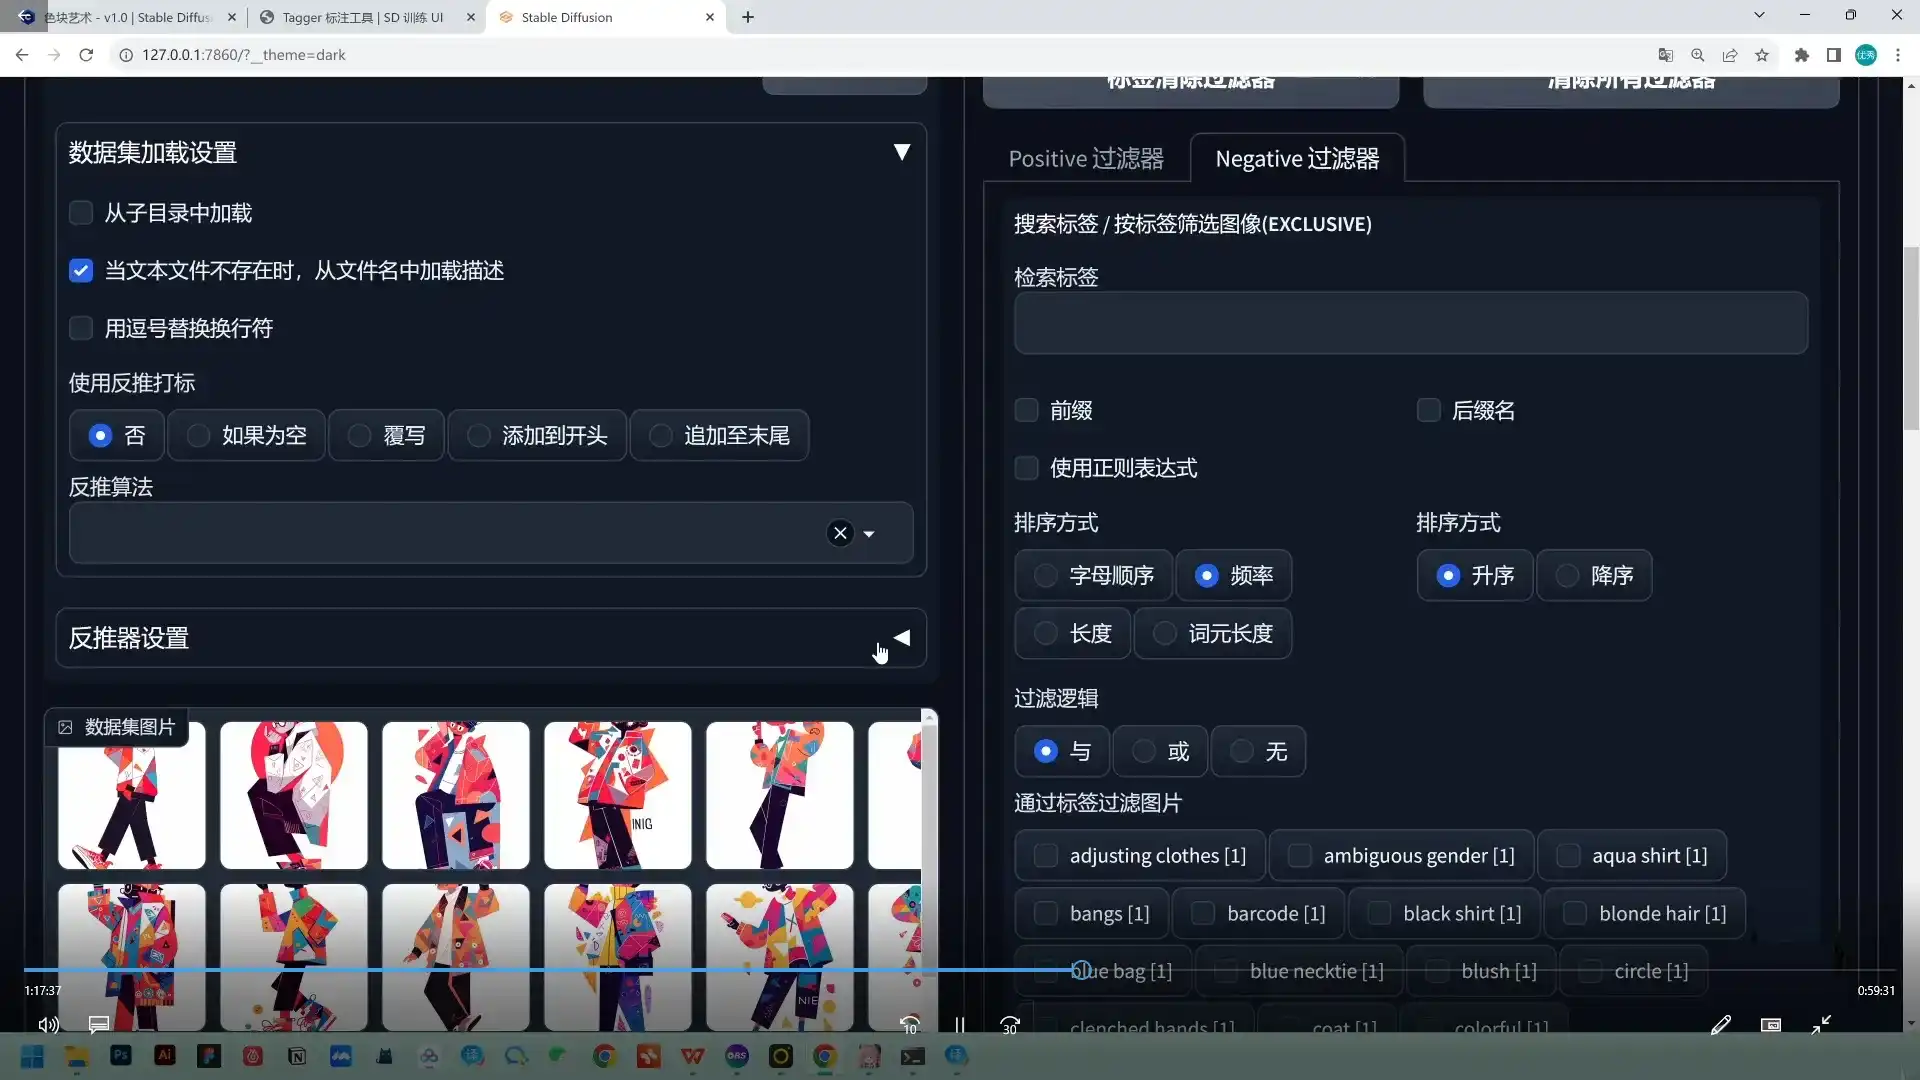The width and height of the screenshot is (1920, 1080).
Task: Check the adjusting clothes [1] tag filter
Action: (x=1046, y=855)
